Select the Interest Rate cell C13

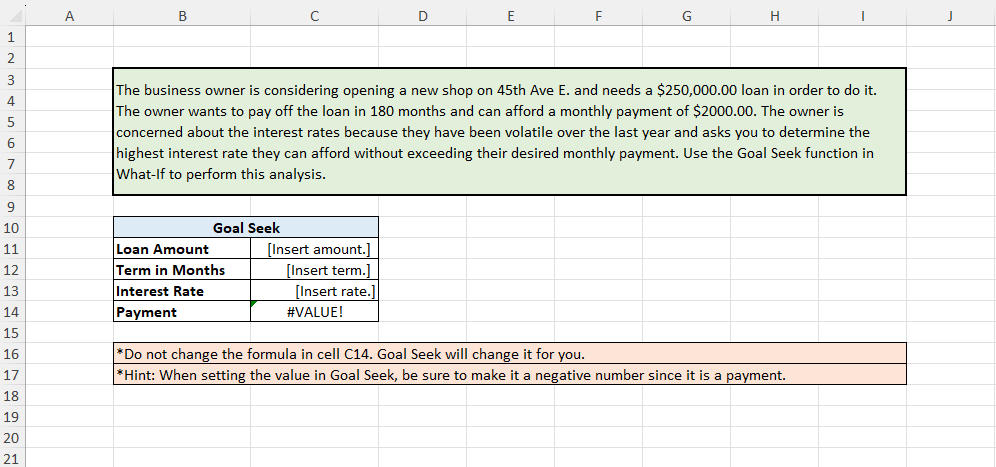tap(314, 290)
